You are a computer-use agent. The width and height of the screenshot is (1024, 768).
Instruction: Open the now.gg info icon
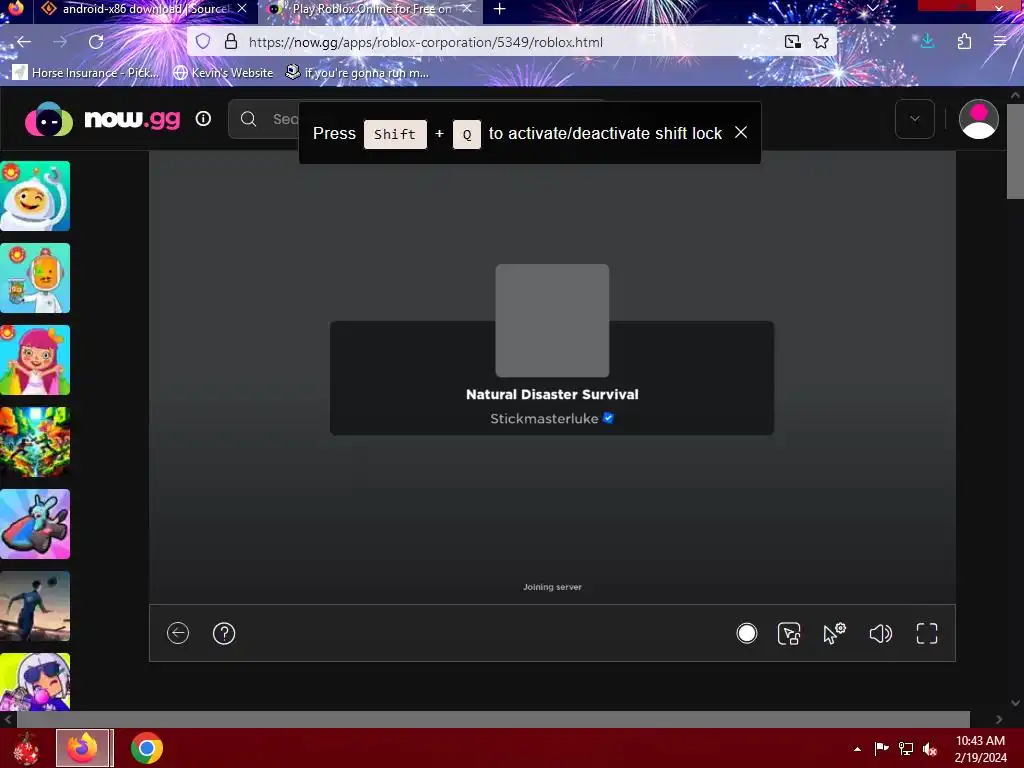point(203,119)
